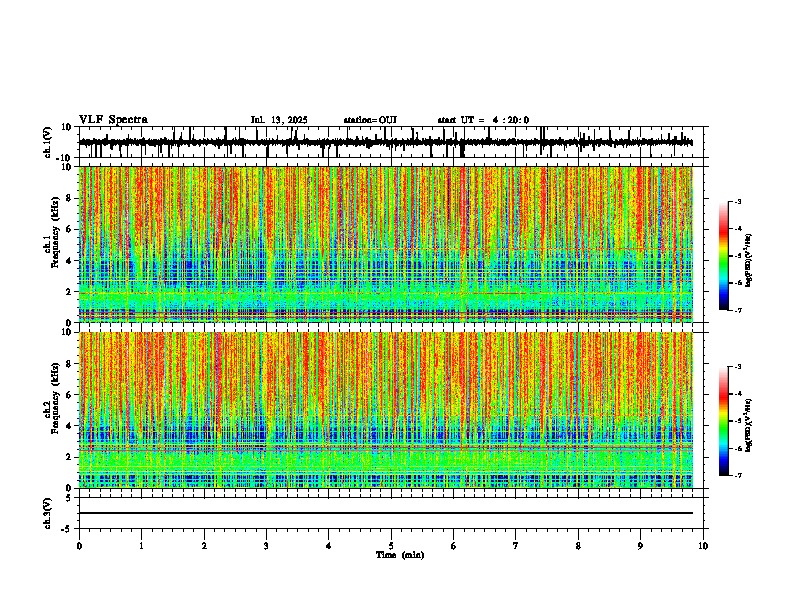This screenshot has width=792, height=612.
Task: Click the "Time (min)" axis title
Action: pos(400,555)
